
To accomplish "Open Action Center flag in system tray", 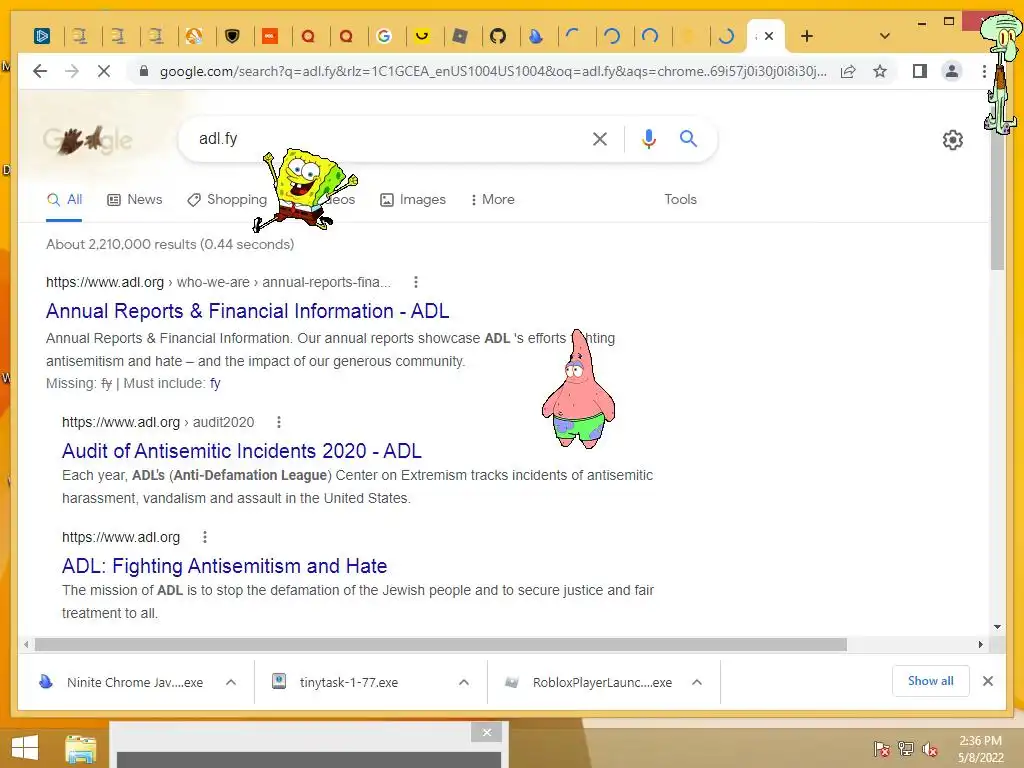I will coord(881,749).
